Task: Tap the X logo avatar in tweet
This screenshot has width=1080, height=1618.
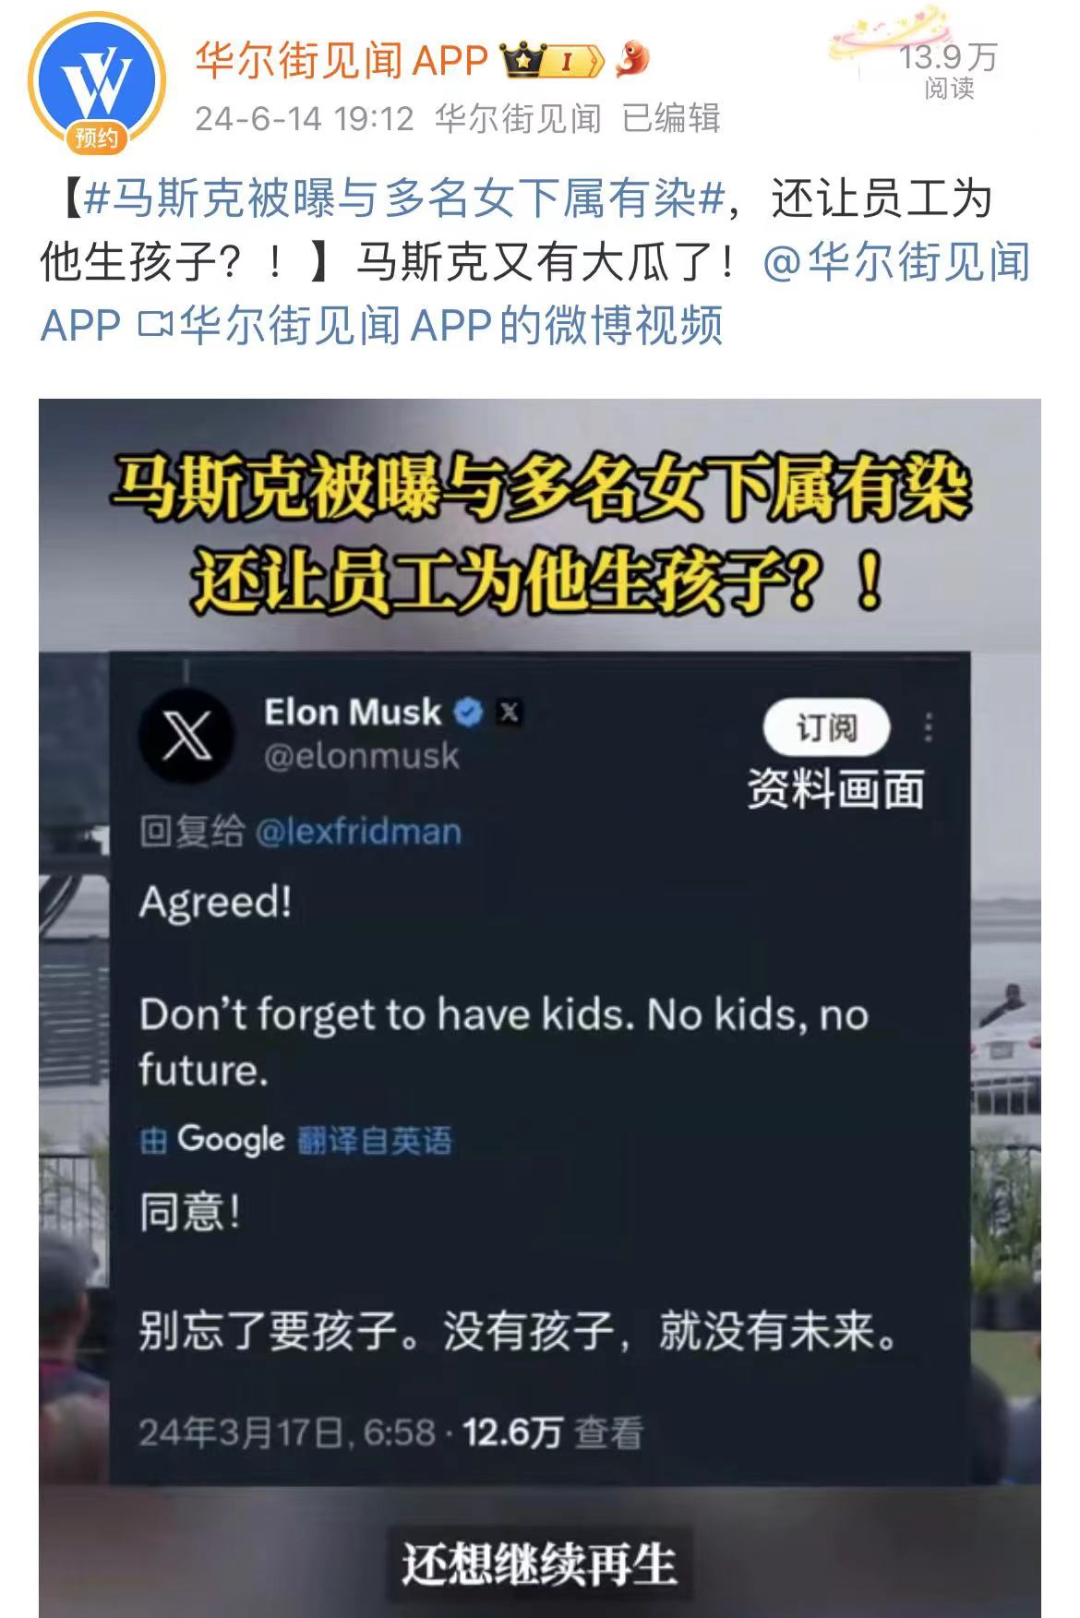Action: click(x=186, y=736)
